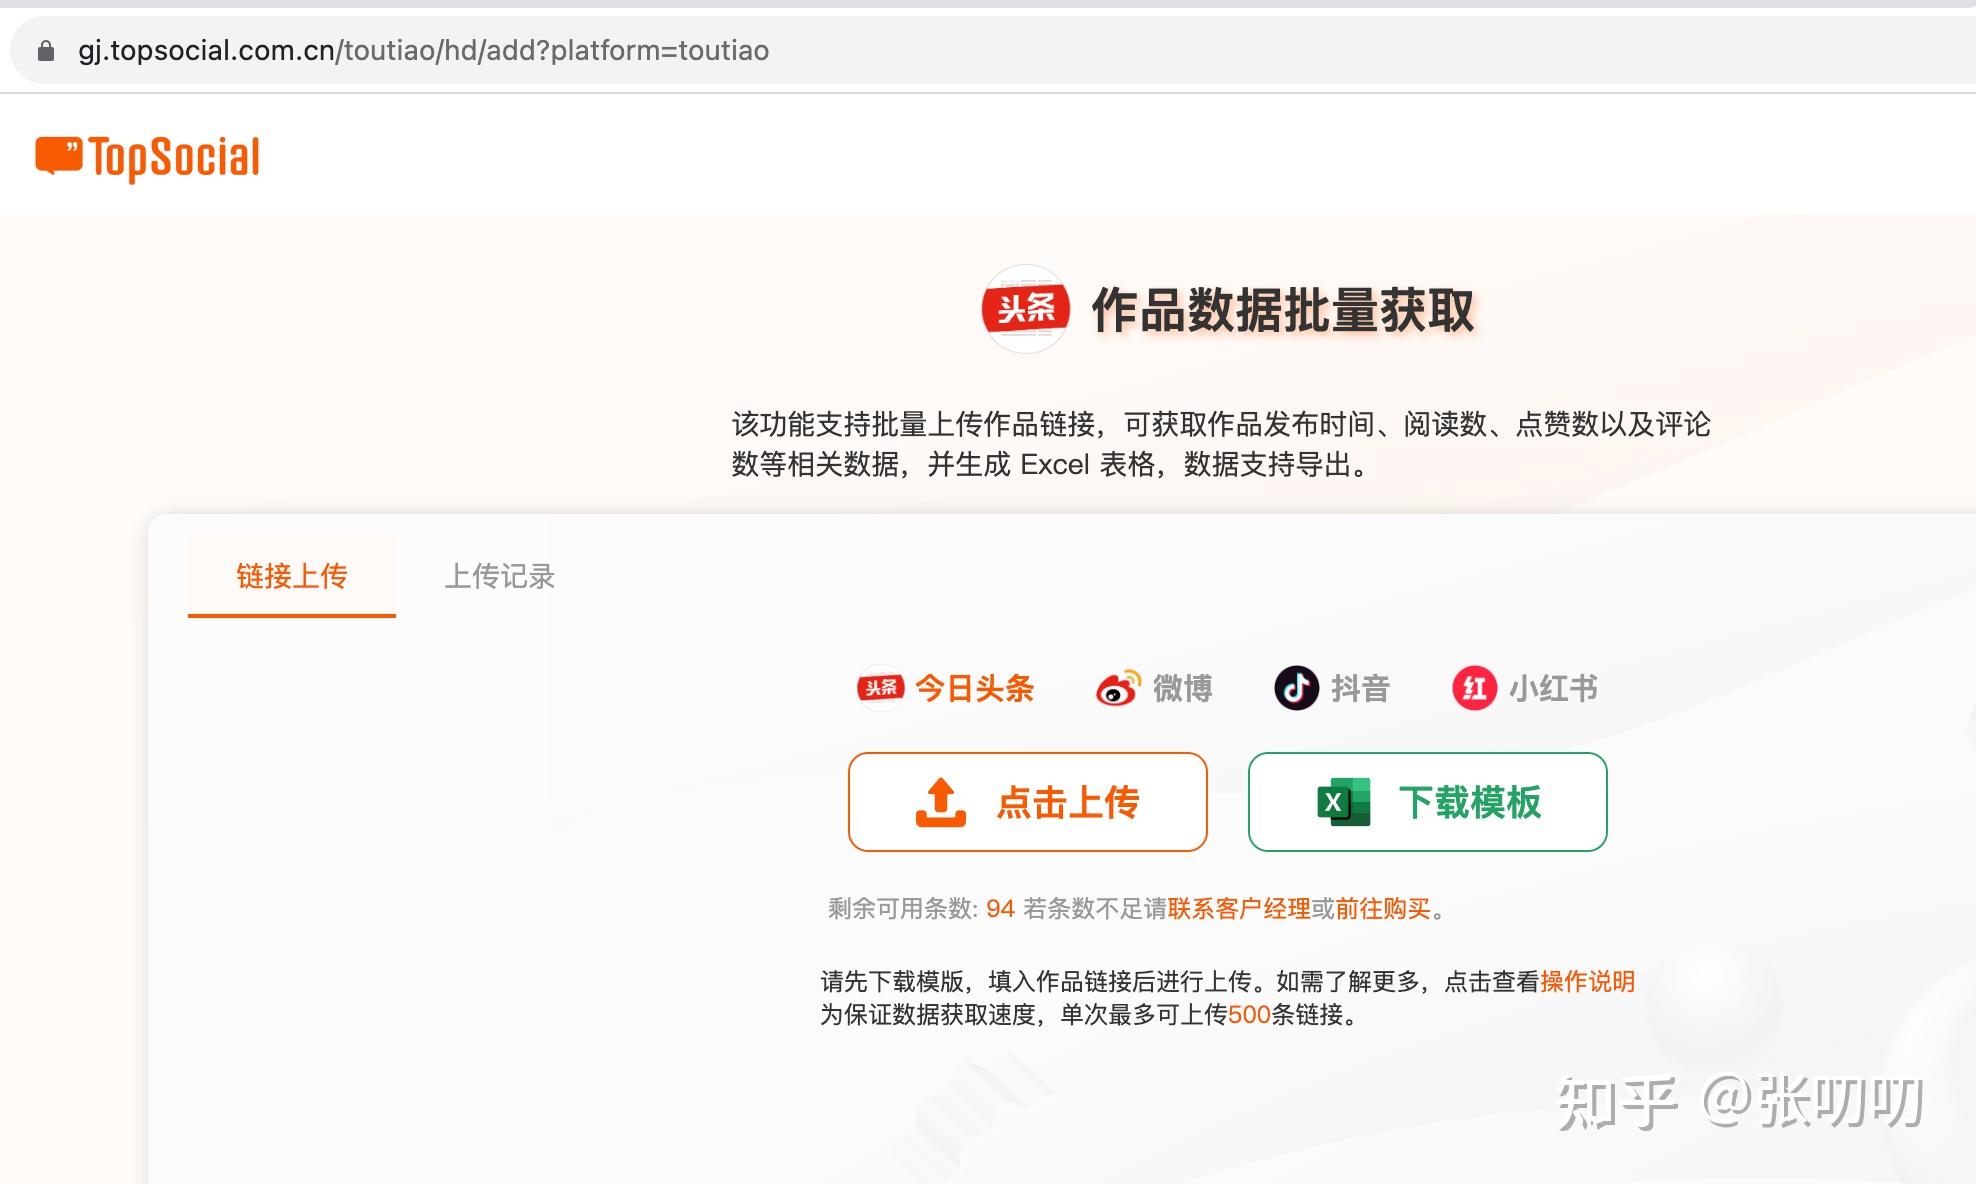Click the Toutiao logo beside page heading
Viewport: 1976px width, 1184px height.
1025,309
